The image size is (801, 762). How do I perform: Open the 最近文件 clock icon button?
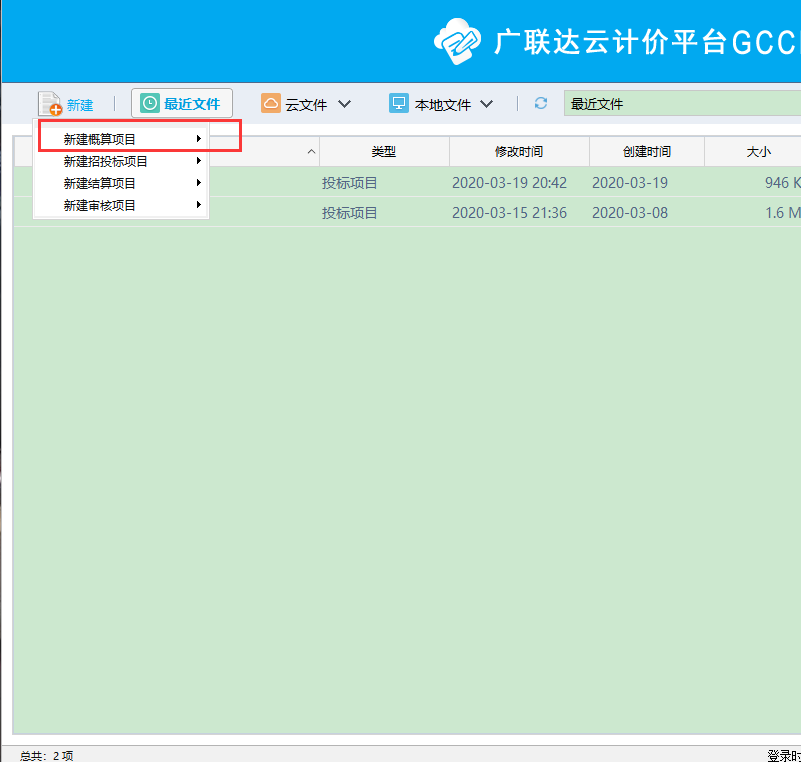(x=150, y=103)
